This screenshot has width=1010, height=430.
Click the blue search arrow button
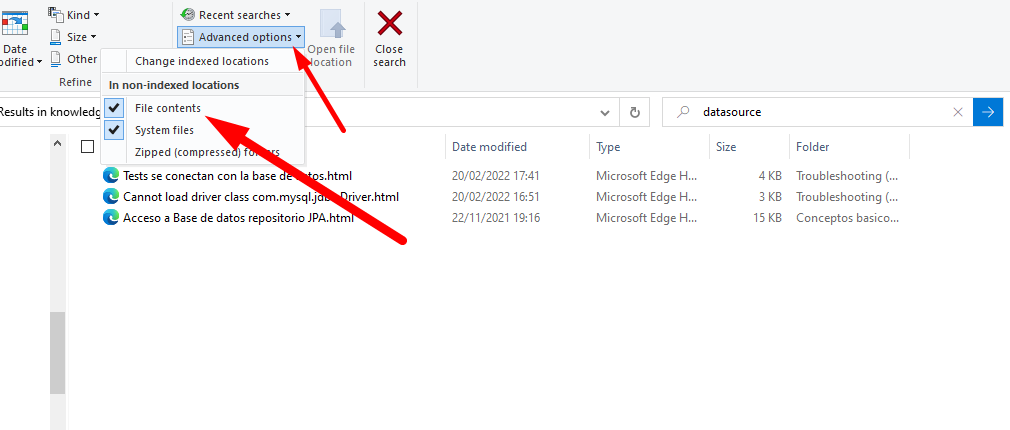point(988,112)
